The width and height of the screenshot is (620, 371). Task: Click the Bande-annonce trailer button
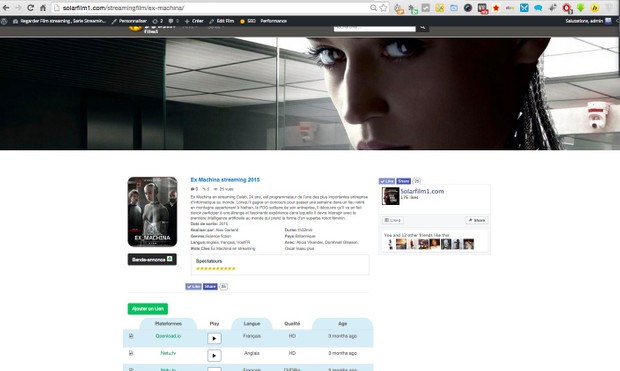[x=152, y=259]
